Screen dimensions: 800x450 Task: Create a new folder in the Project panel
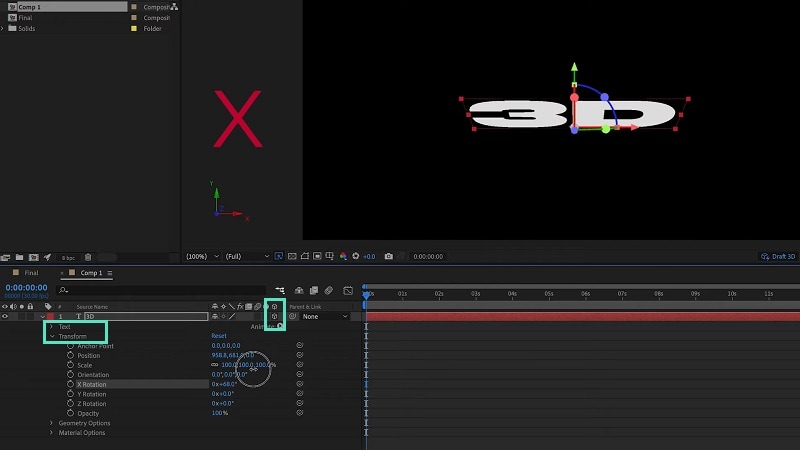19,257
